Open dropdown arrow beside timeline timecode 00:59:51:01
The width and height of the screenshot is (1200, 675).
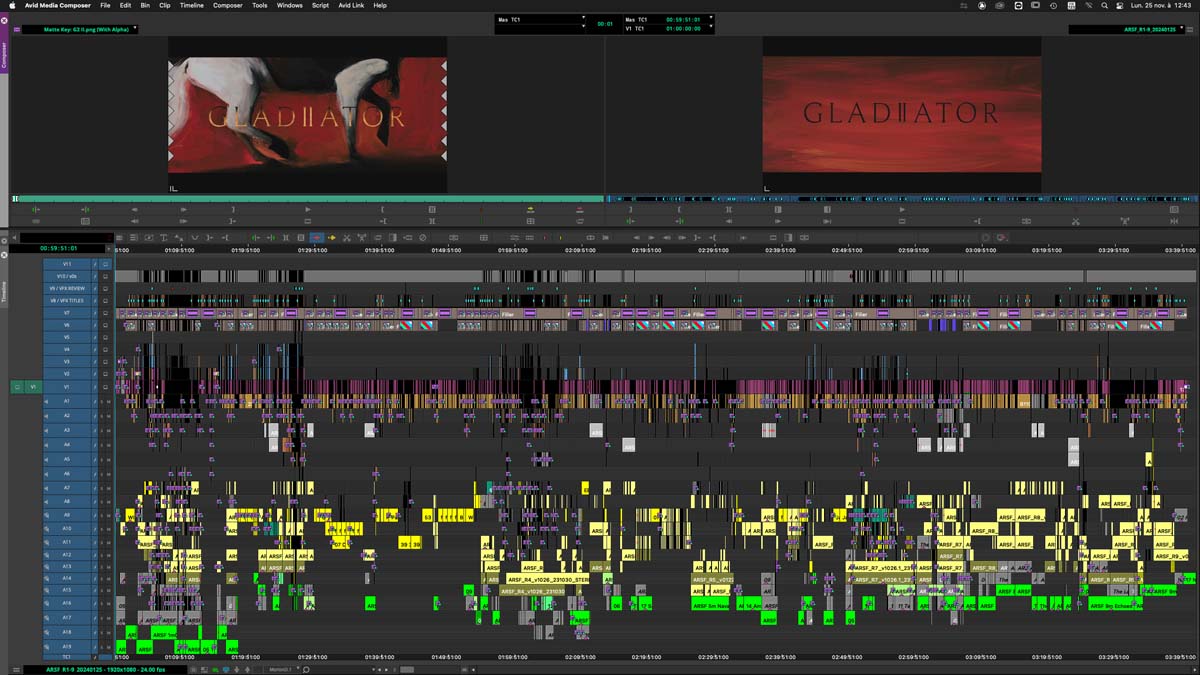[108, 249]
